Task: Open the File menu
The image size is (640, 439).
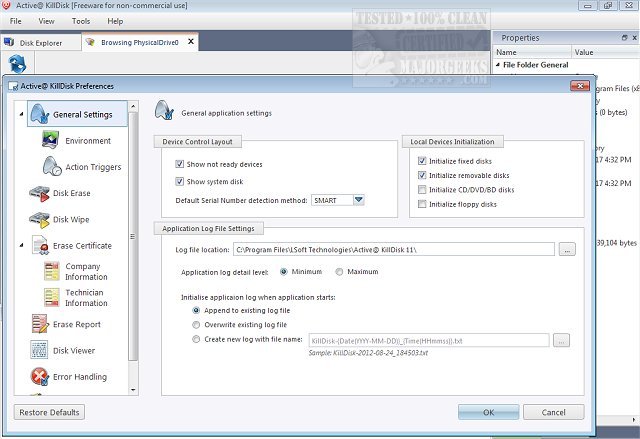Action: point(16,21)
